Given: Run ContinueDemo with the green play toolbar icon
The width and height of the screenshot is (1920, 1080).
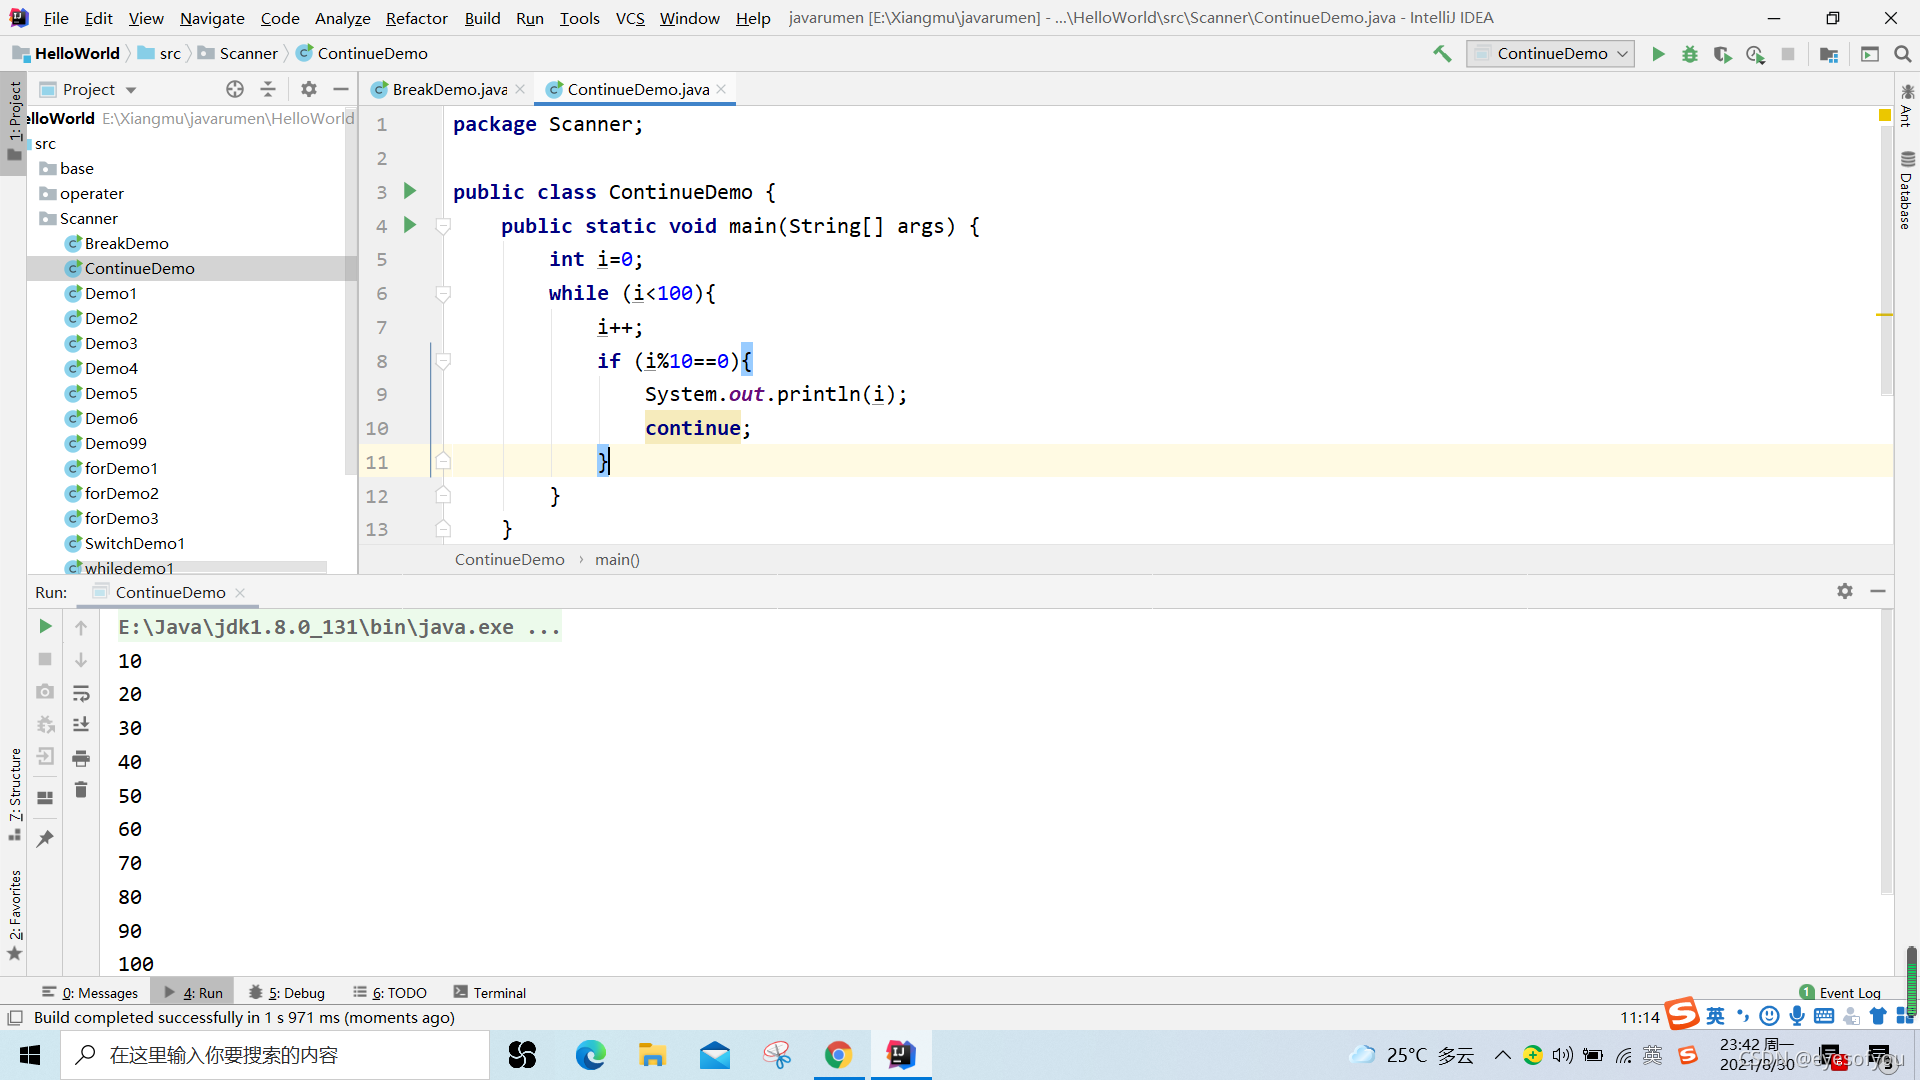Looking at the screenshot, I should tap(1658, 54).
